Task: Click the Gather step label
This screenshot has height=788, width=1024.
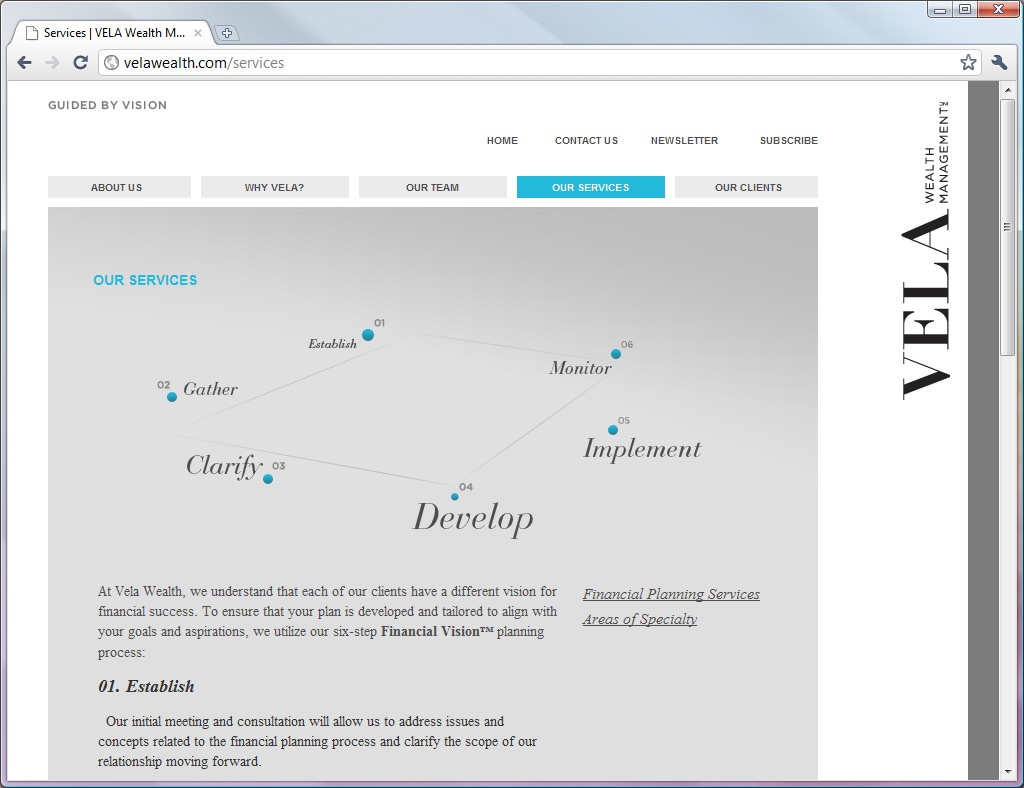Action: 210,389
